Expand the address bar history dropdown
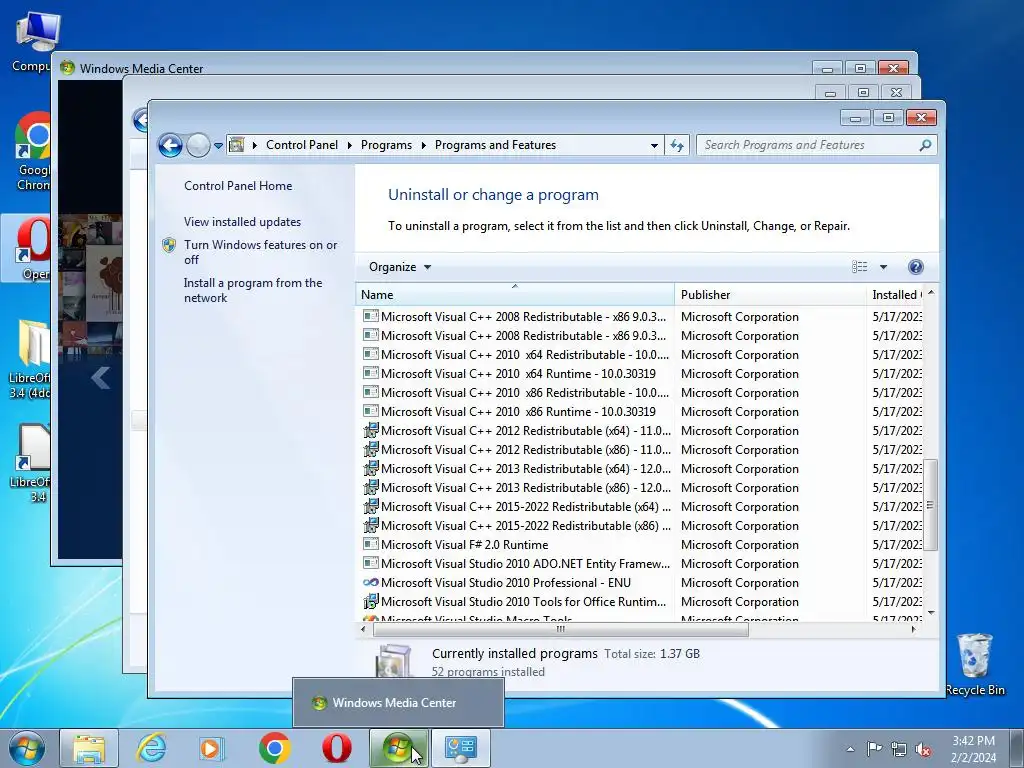This screenshot has height=768, width=1024. pos(654,146)
